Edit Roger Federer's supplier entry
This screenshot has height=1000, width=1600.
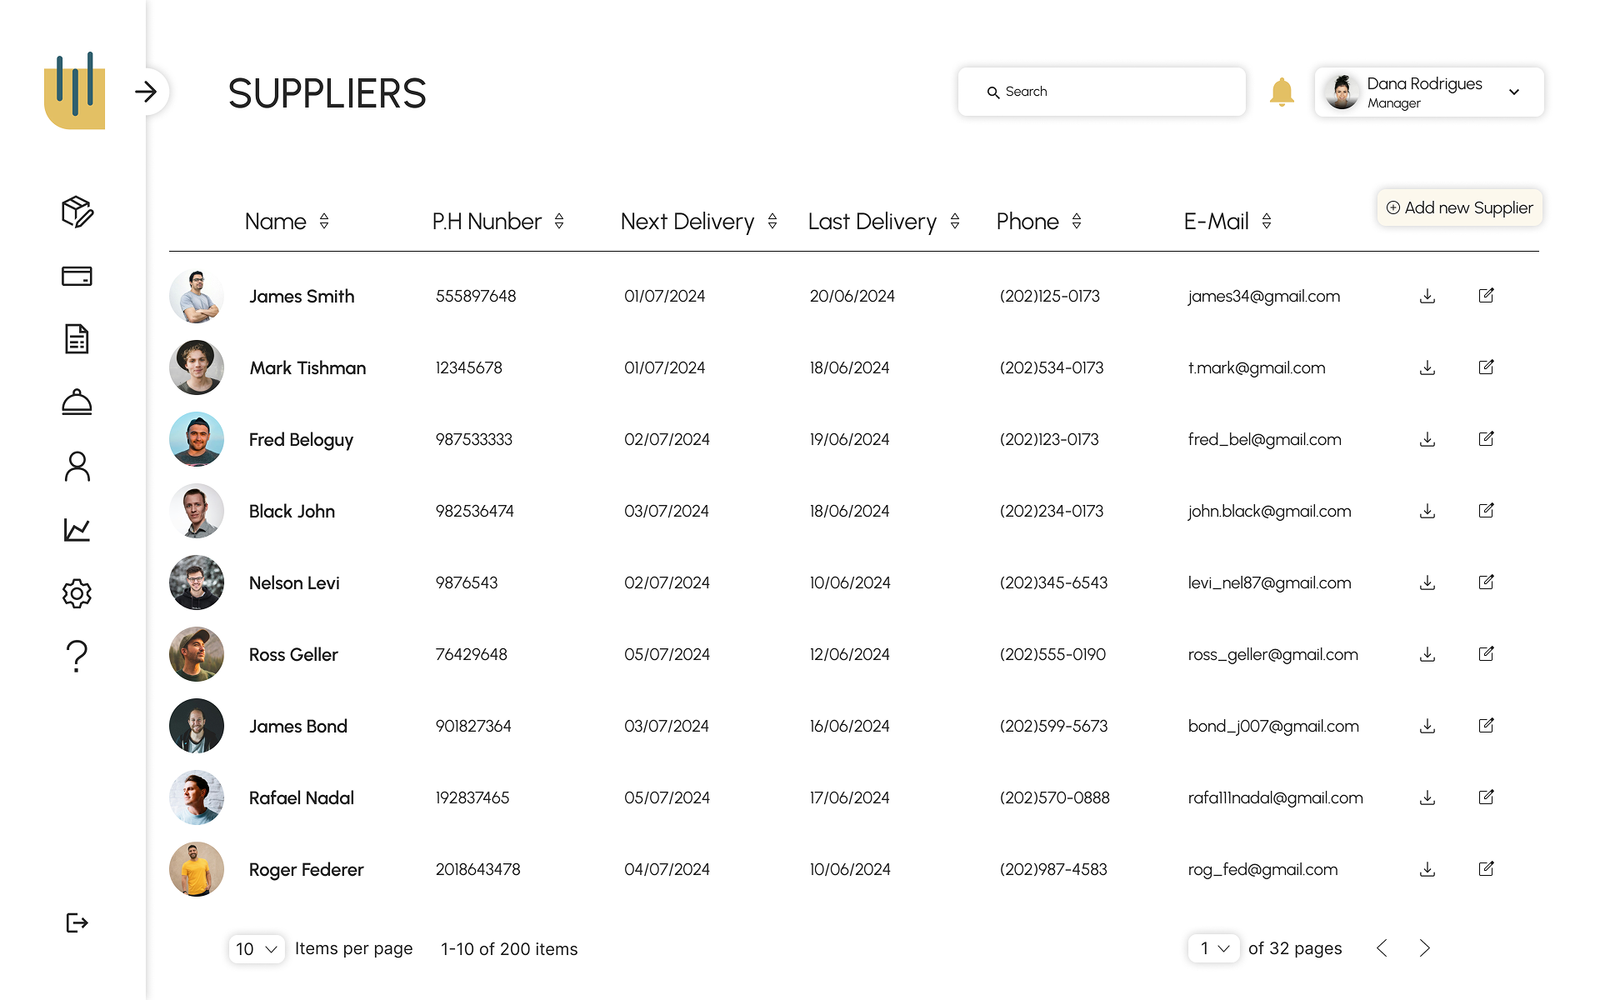pos(1486,869)
